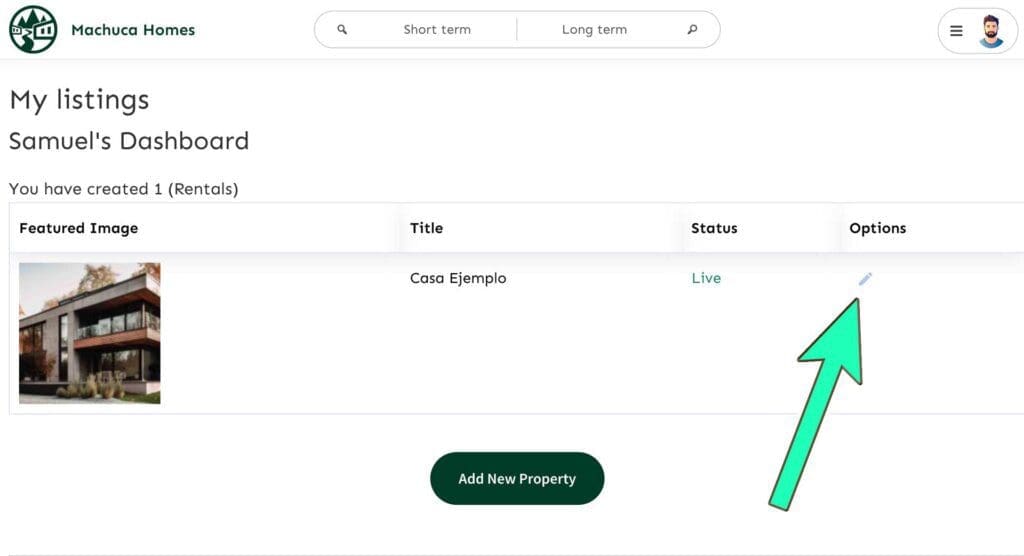
Task: Click the Machuca Homes brand name
Action: [133, 30]
